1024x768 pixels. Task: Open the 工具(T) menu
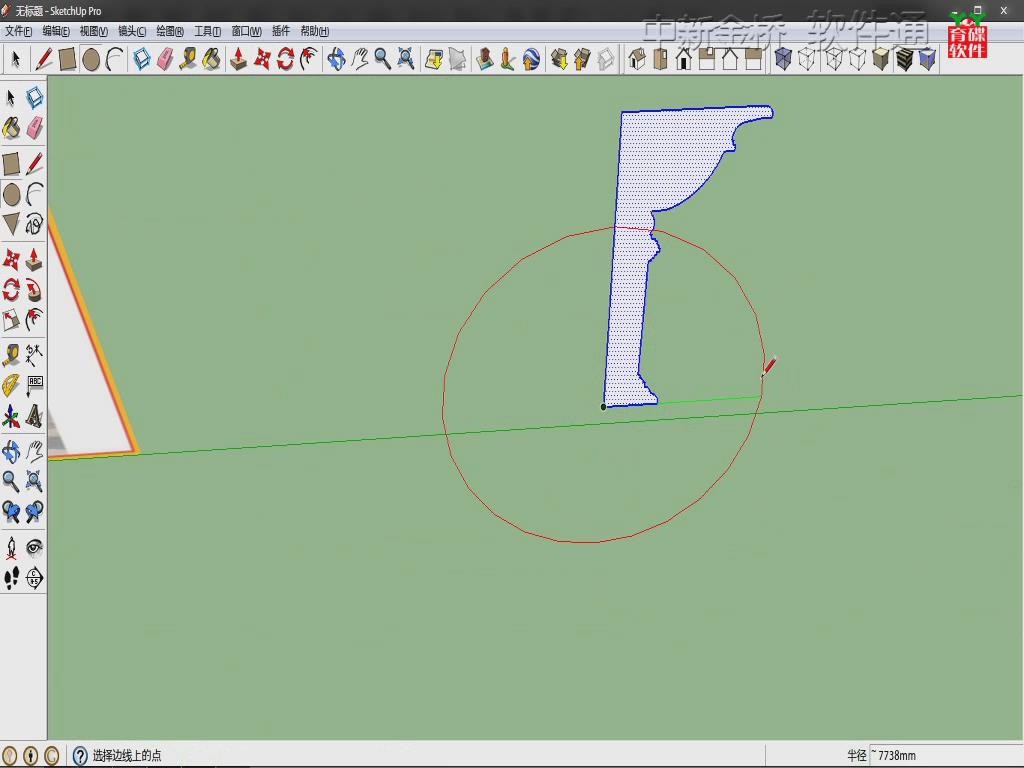pyautogui.click(x=208, y=31)
